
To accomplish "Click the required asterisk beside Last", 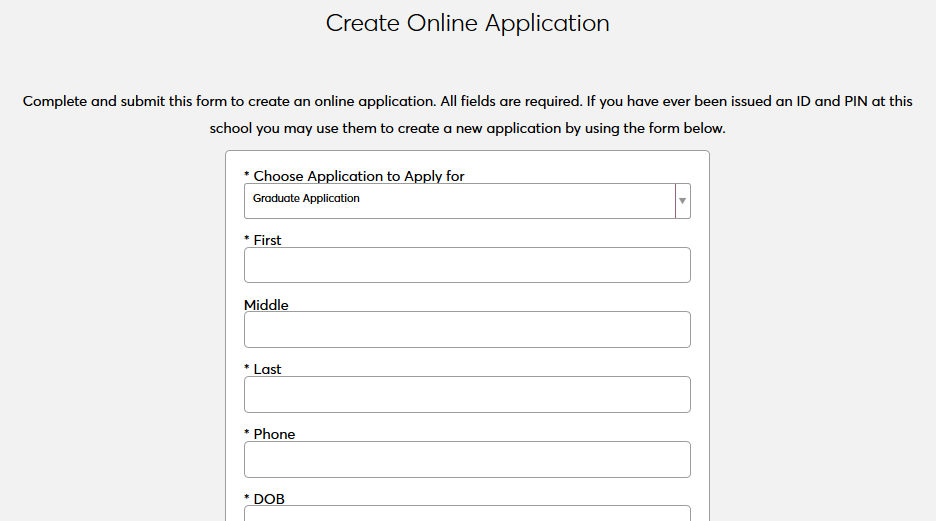I will coord(247,369).
